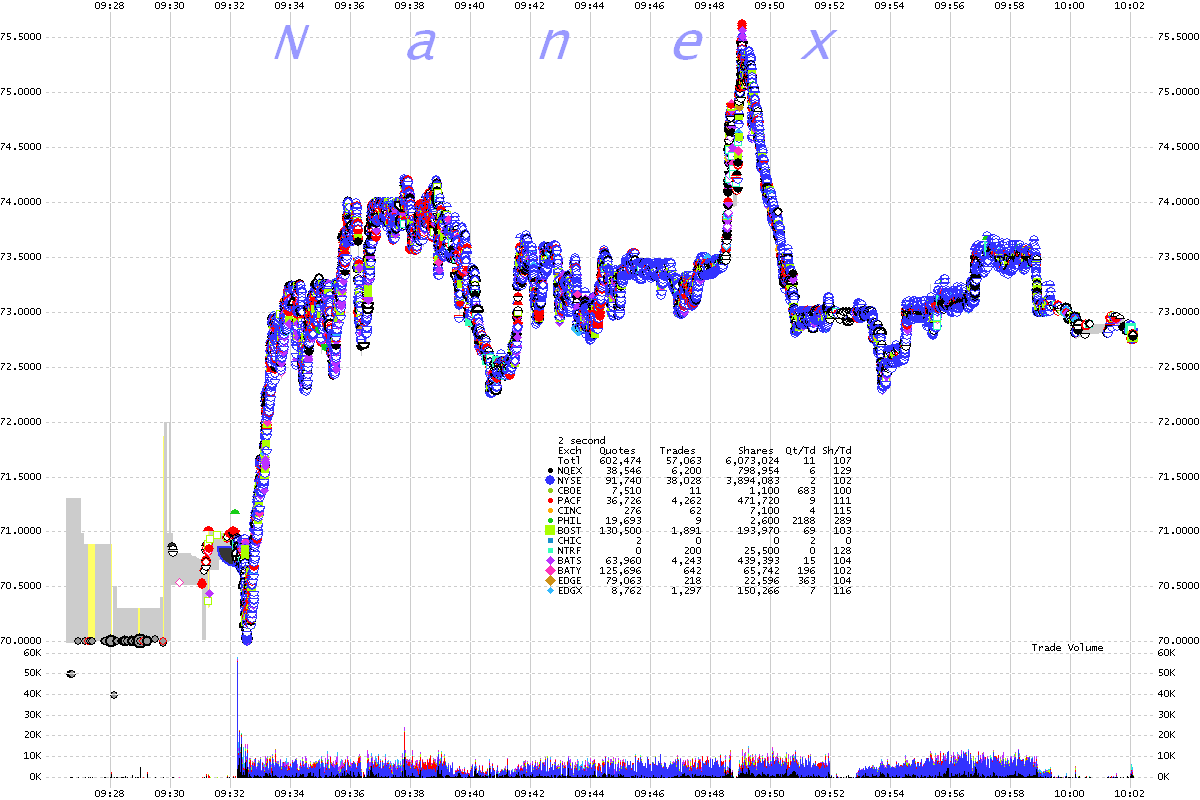Select CBOE Qt/Td value 683
The image size is (1200, 800).
pyautogui.click(x=806, y=491)
